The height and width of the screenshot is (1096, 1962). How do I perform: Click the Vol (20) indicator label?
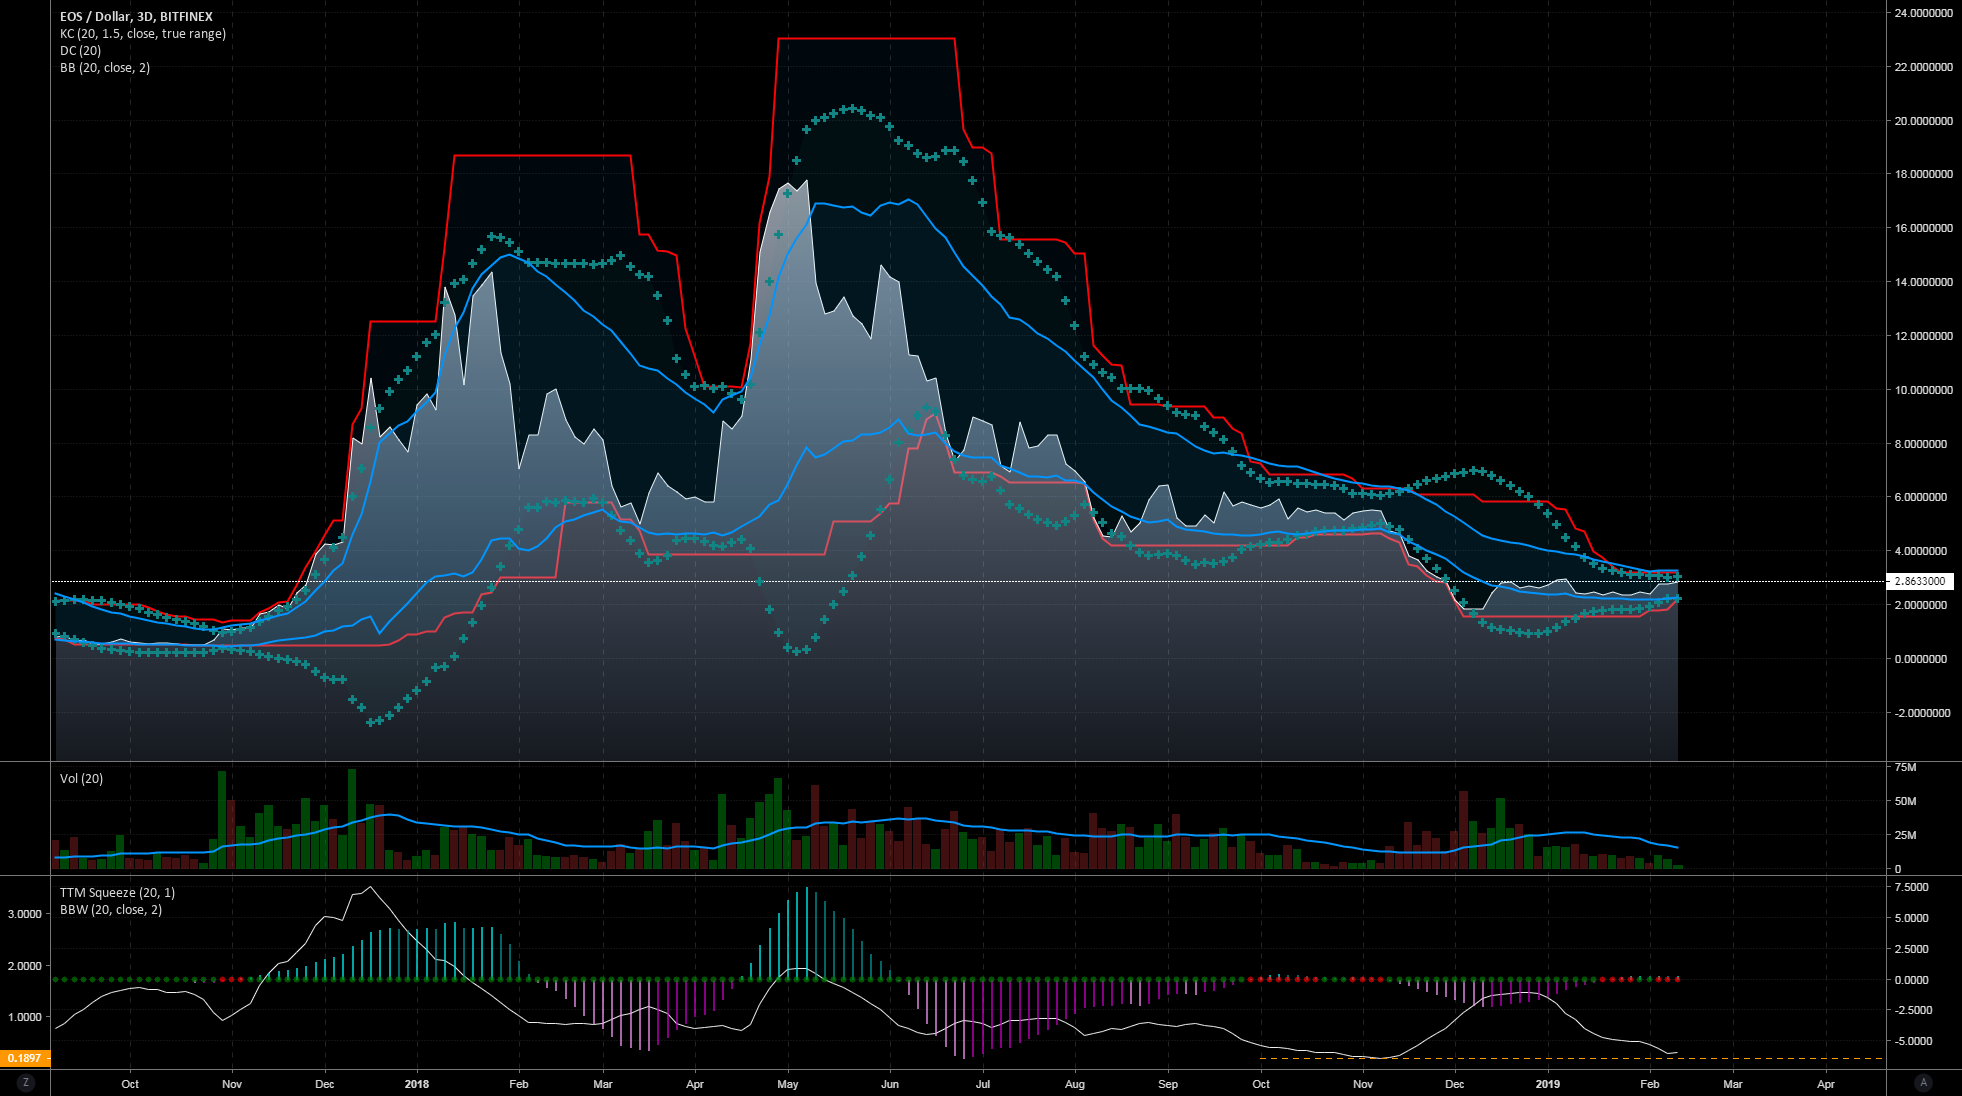pos(81,779)
